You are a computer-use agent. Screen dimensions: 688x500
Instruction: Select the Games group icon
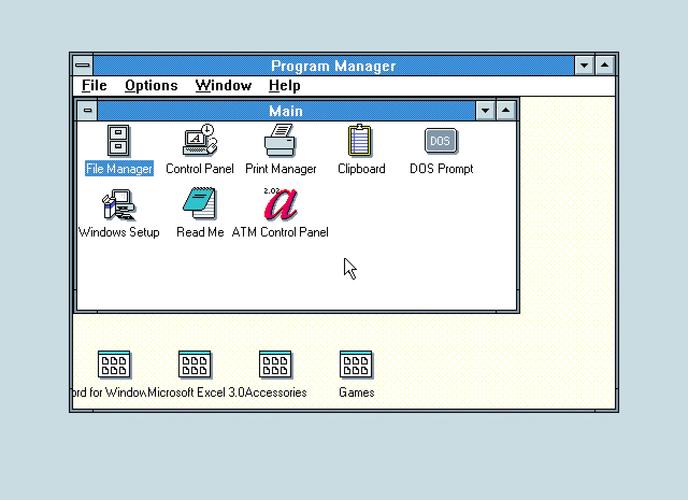pyautogui.click(x=356, y=364)
